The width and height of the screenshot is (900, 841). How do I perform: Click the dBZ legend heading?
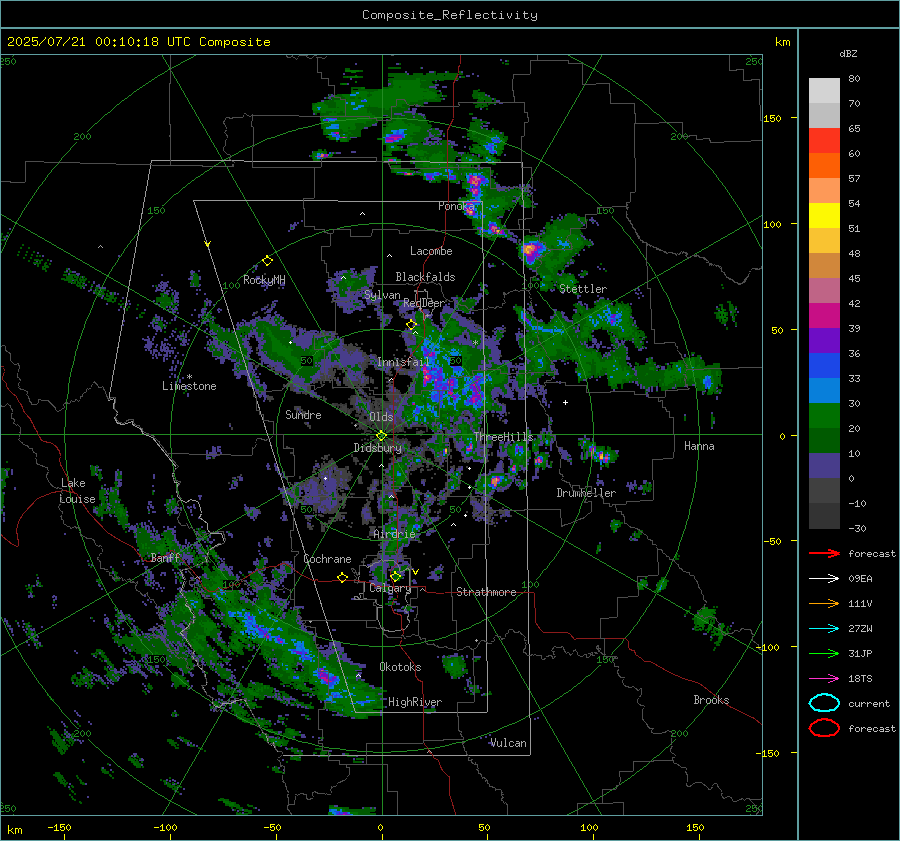click(x=848, y=54)
